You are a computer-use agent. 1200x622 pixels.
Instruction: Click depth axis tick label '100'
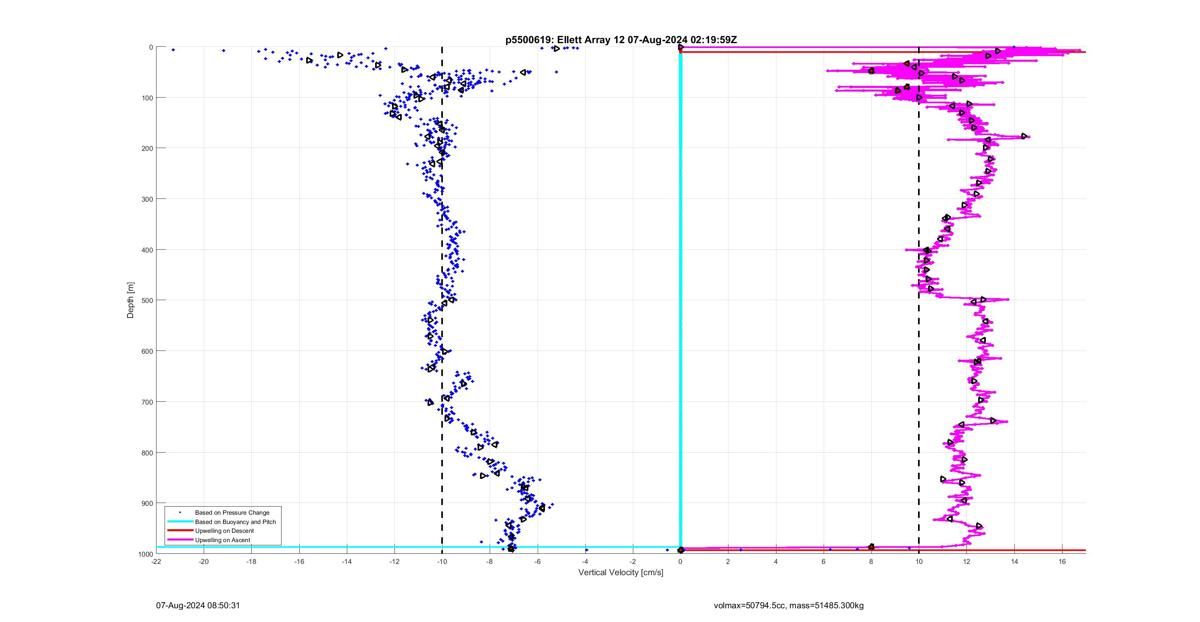coord(146,98)
